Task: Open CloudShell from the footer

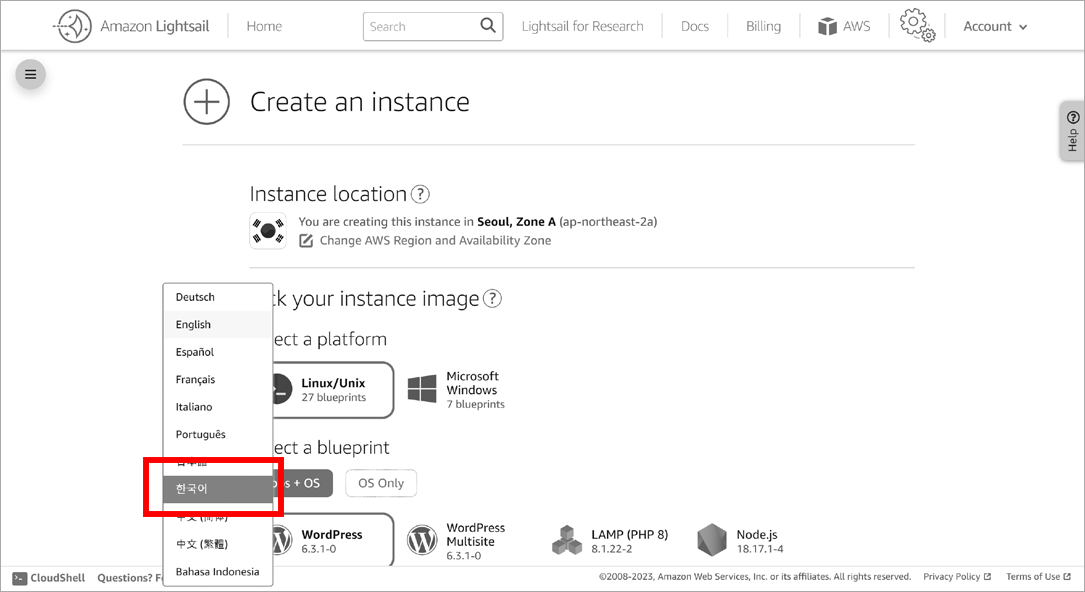Action: point(48,578)
